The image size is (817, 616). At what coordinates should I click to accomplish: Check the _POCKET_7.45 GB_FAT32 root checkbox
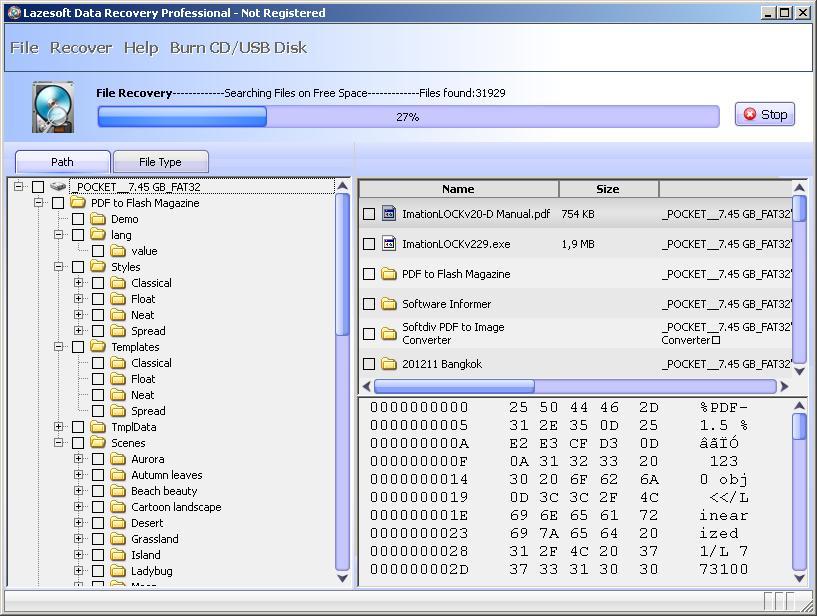(37, 186)
